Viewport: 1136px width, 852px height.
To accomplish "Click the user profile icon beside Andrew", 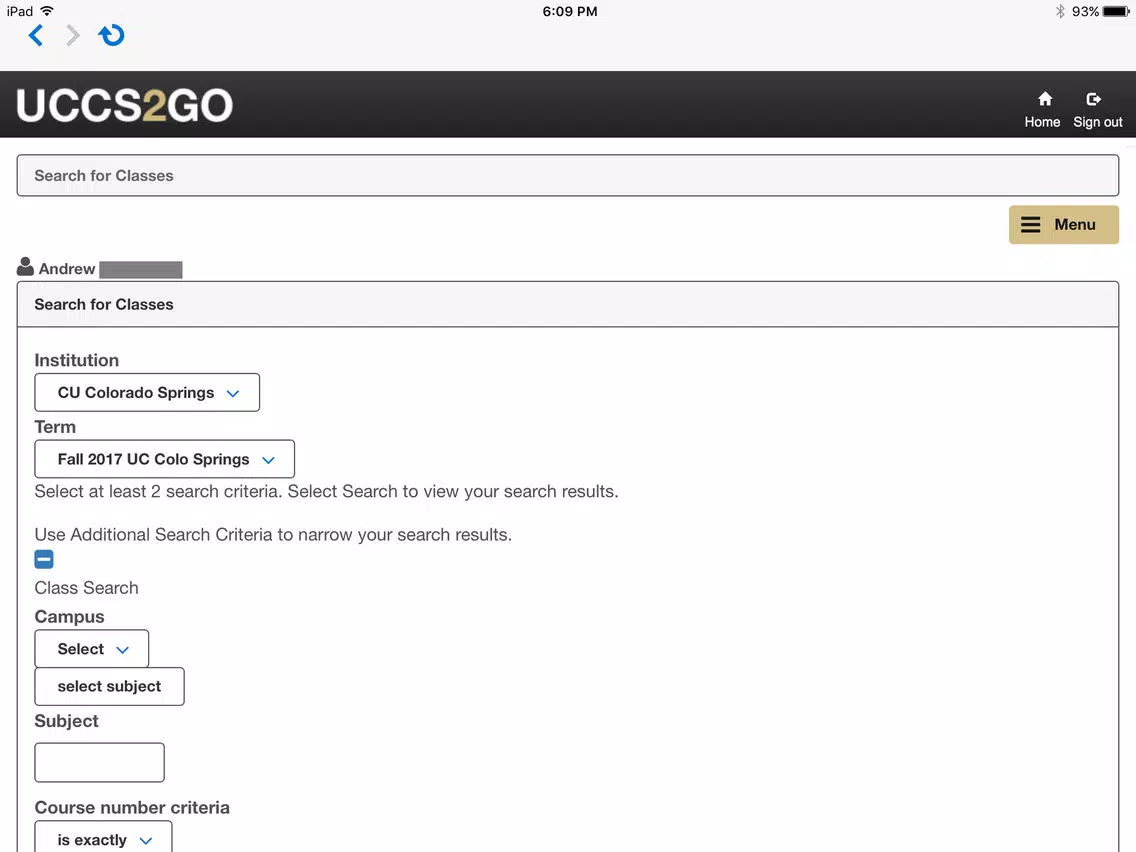I will (25, 267).
